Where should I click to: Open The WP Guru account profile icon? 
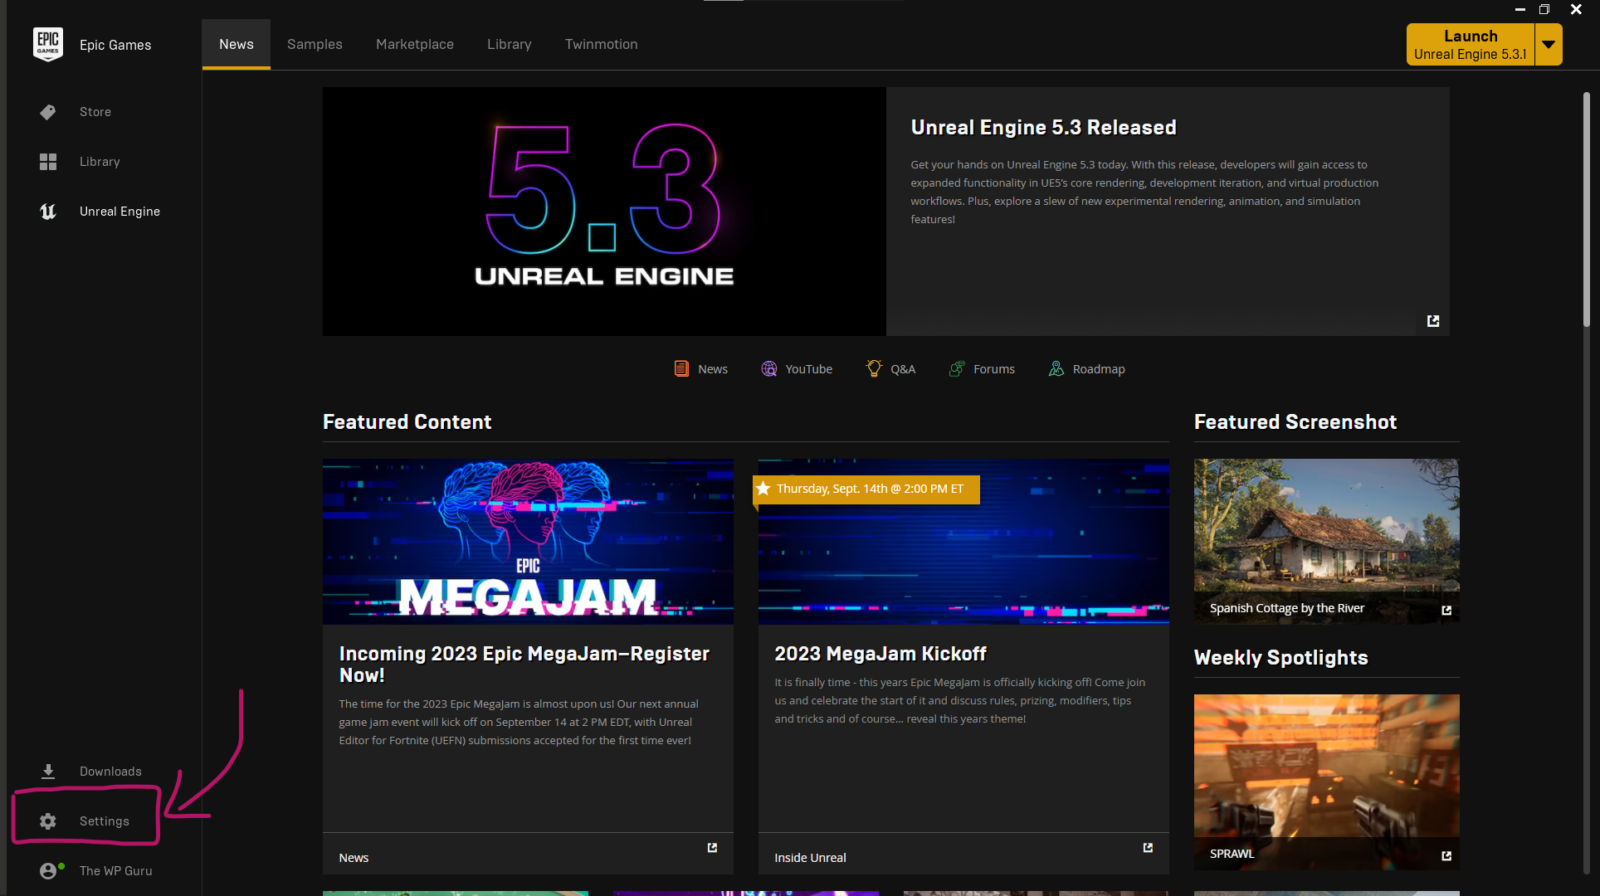[x=48, y=871]
